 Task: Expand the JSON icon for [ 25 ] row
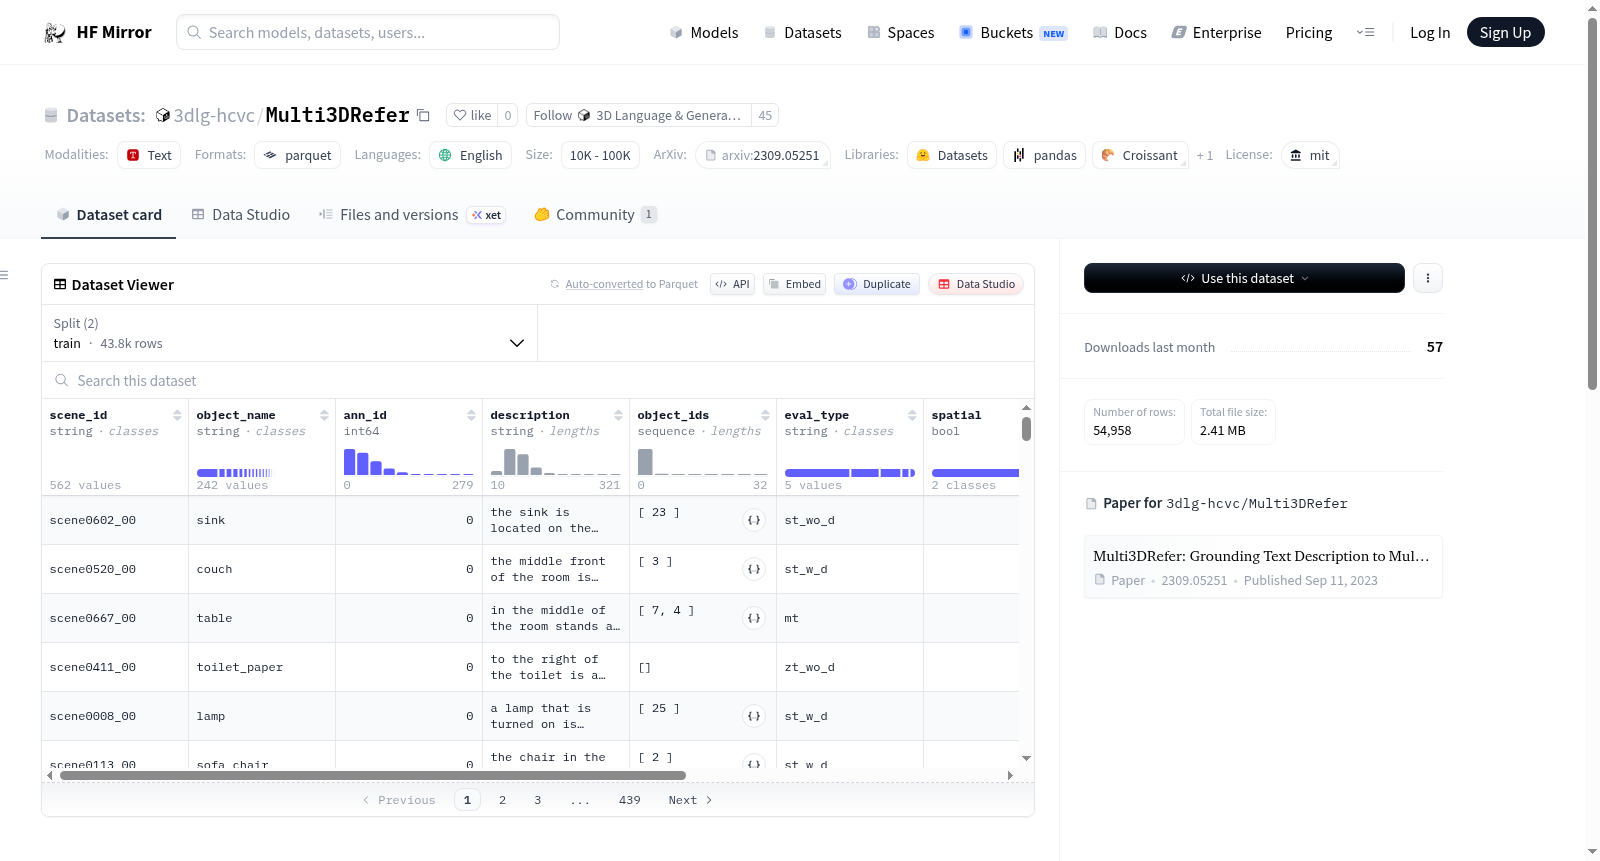coord(754,716)
